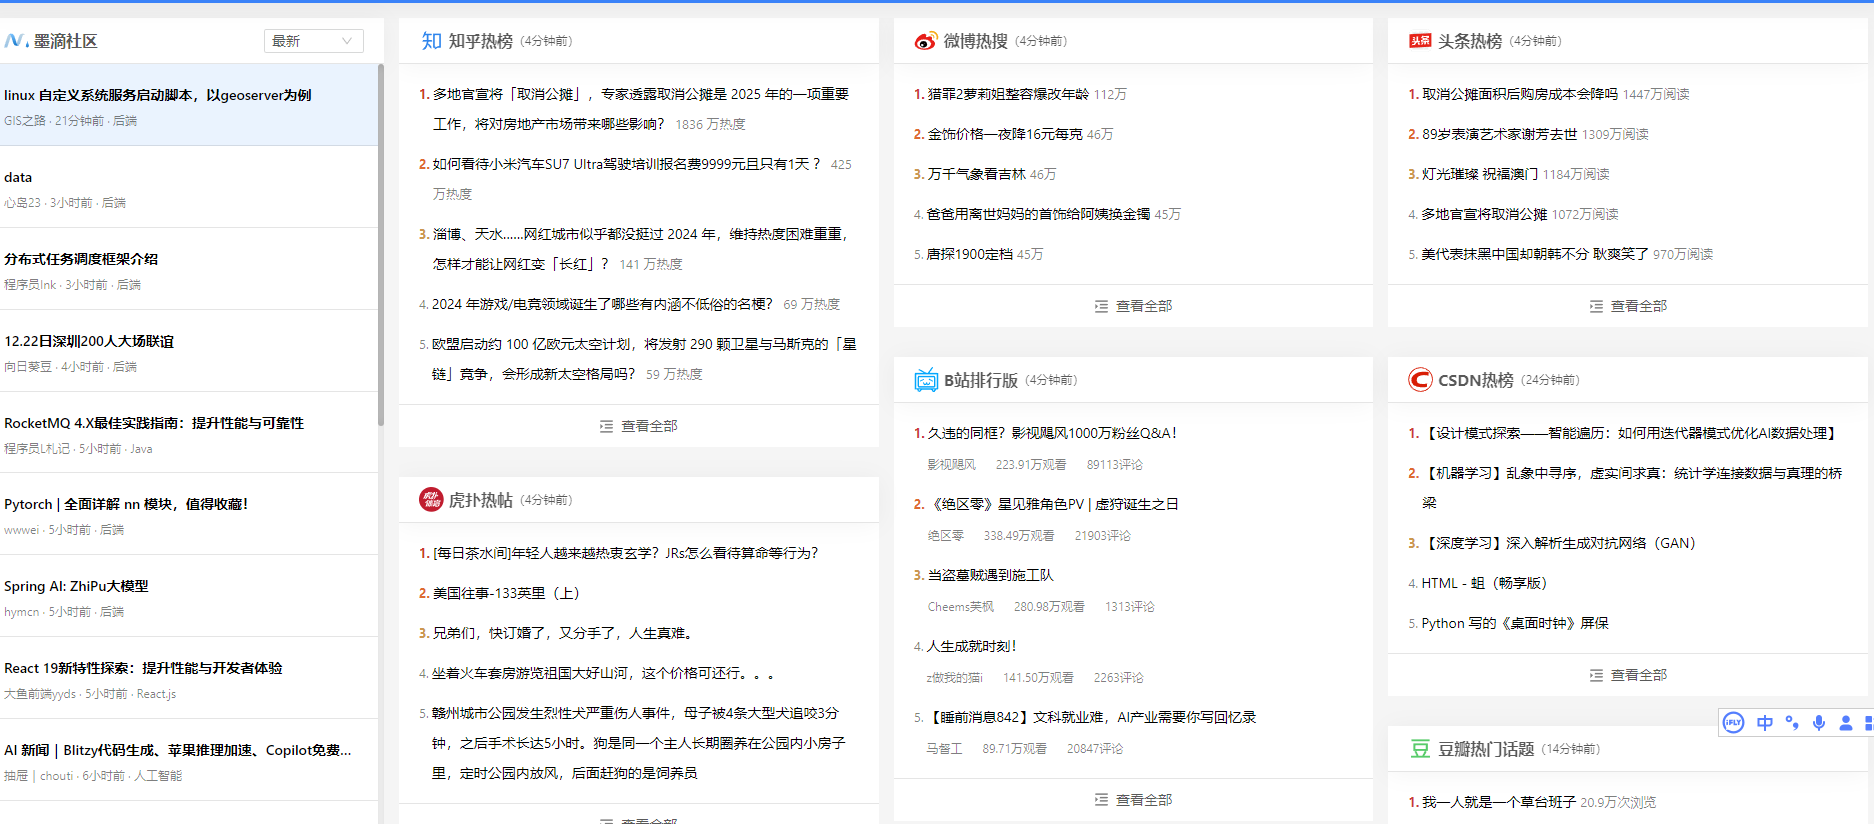Open Pytorch 全面详解 nn 模块 article
1874x824 pixels.
tap(126, 504)
